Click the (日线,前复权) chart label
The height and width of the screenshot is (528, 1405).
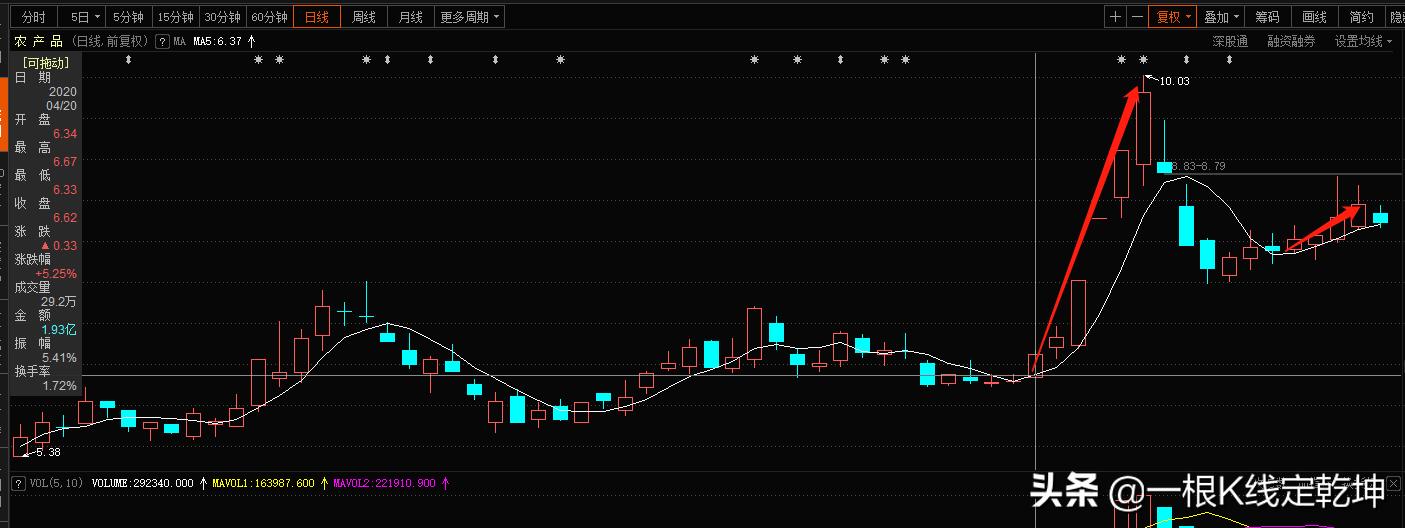coord(108,41)
